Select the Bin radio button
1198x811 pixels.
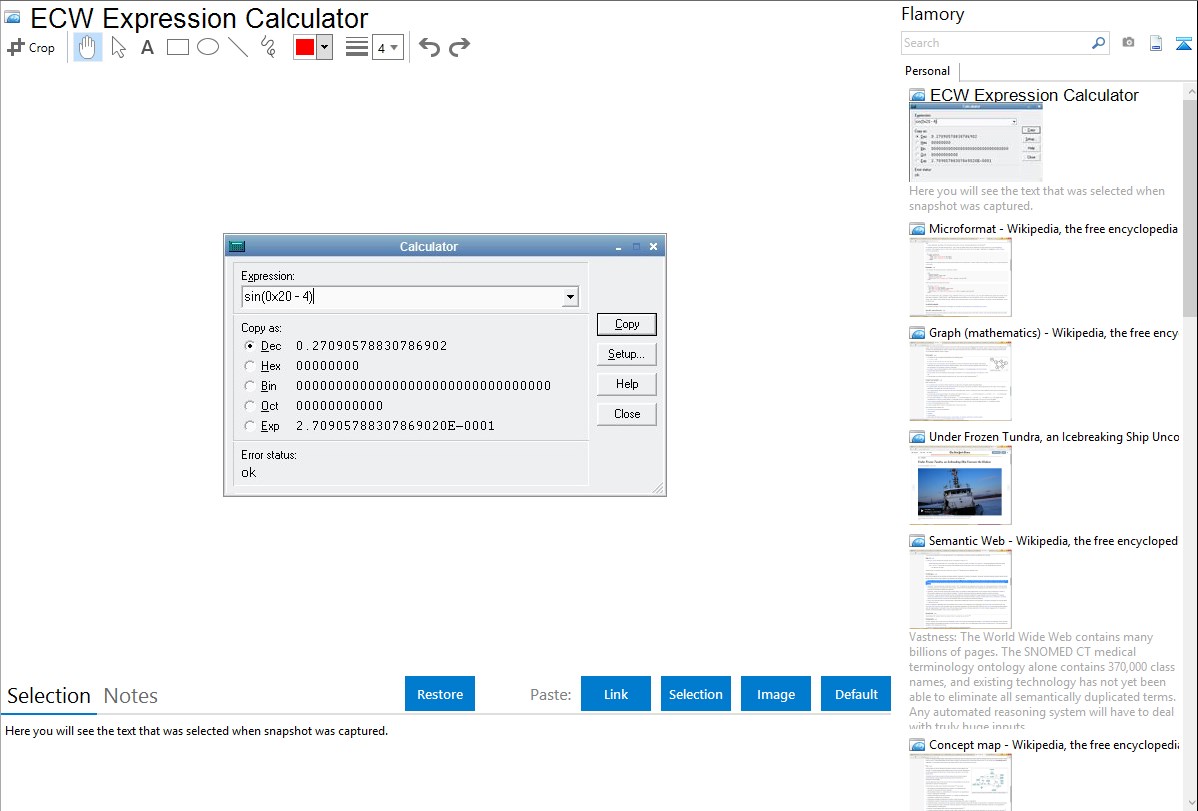(x=249, y=386)
